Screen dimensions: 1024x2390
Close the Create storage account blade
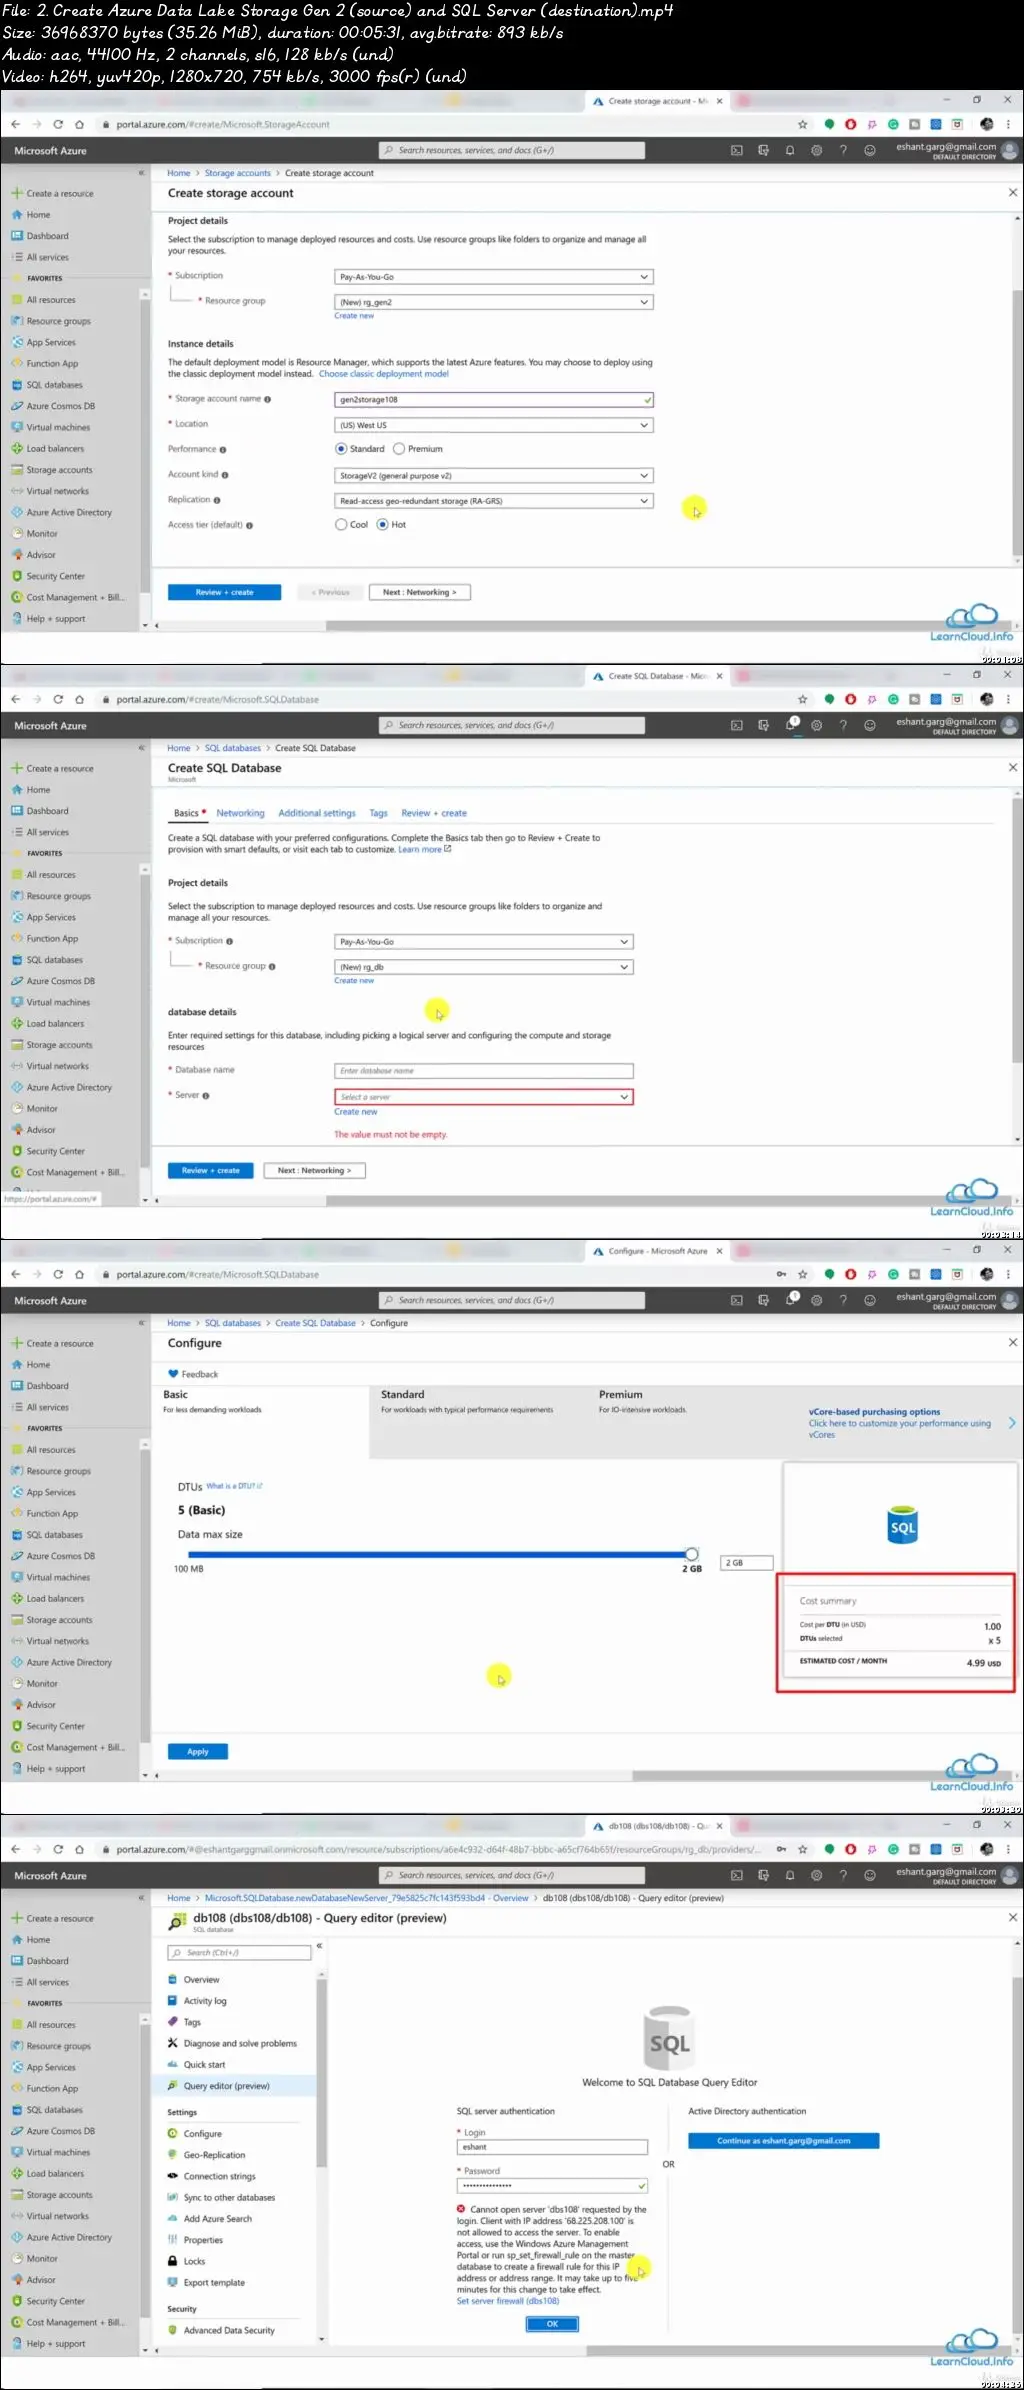(1012, 193)
